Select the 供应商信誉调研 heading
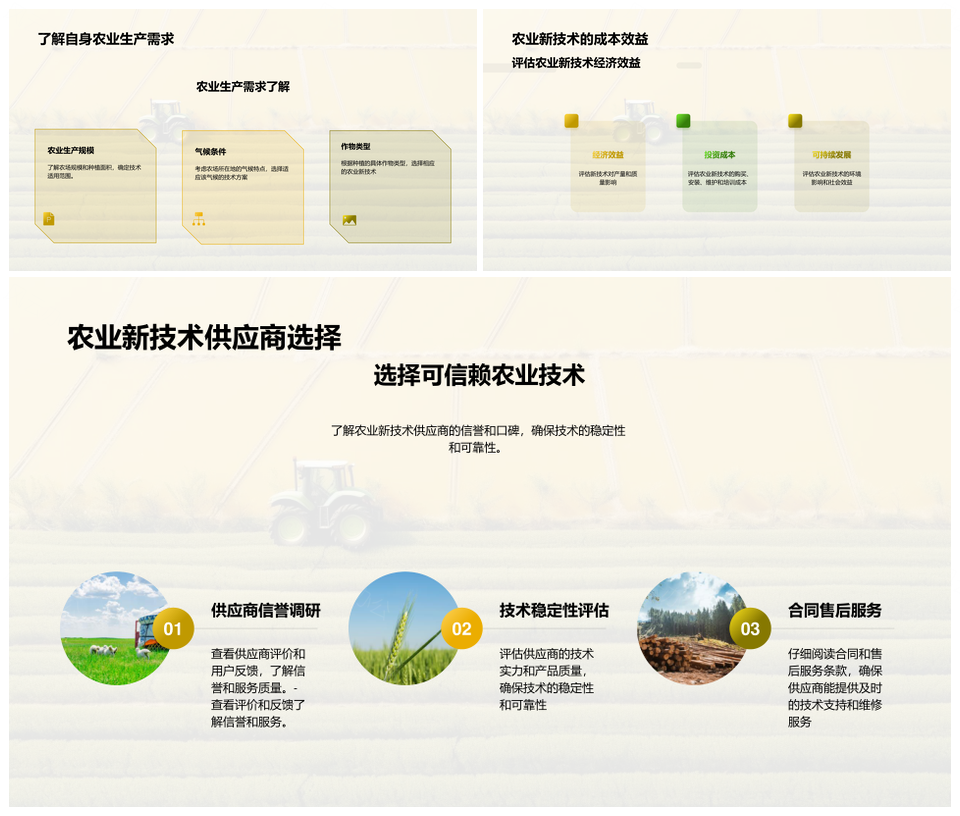 click(266, 610)
